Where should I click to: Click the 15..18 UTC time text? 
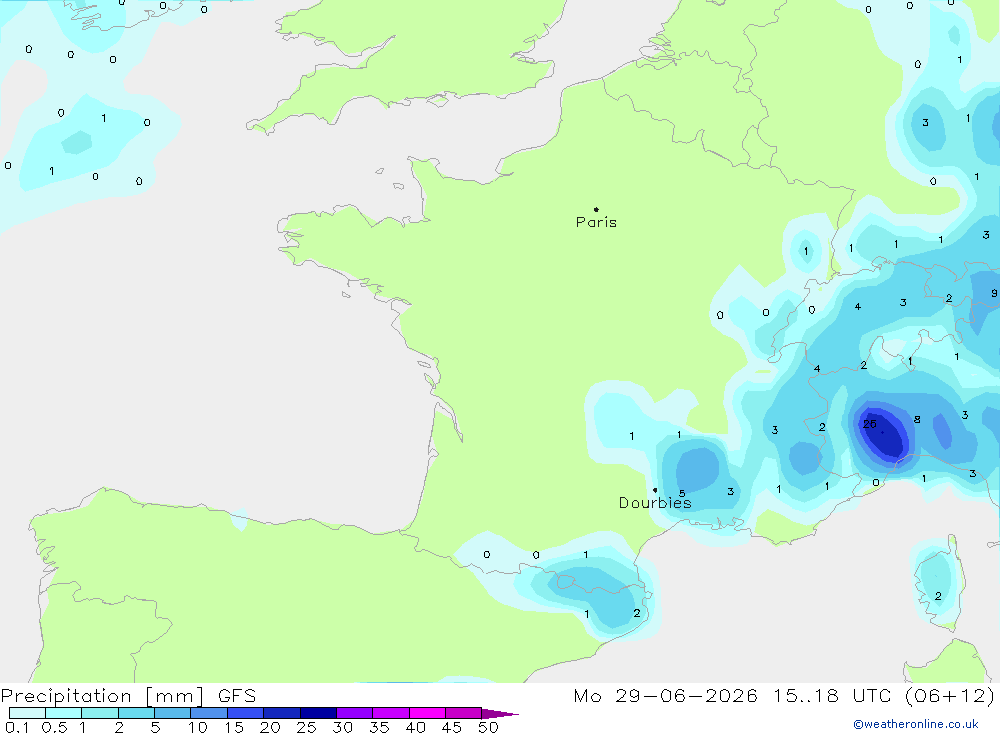coord(832,695)
